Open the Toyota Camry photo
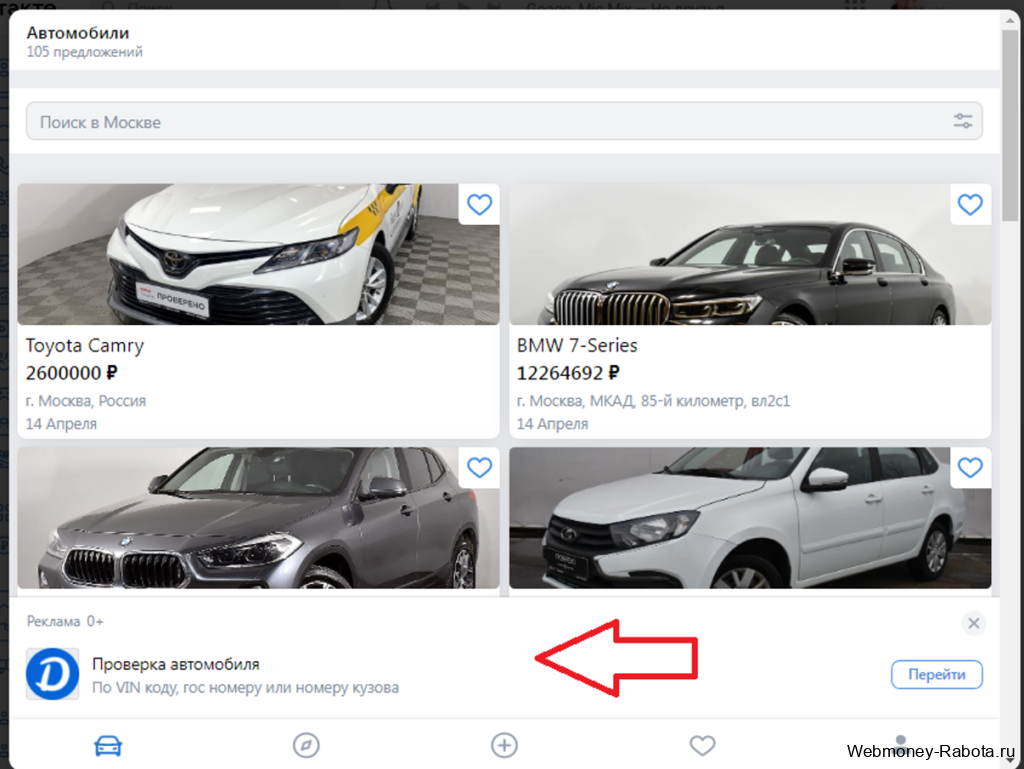Viewport: 1024px width, 769px height. [258, 254]
